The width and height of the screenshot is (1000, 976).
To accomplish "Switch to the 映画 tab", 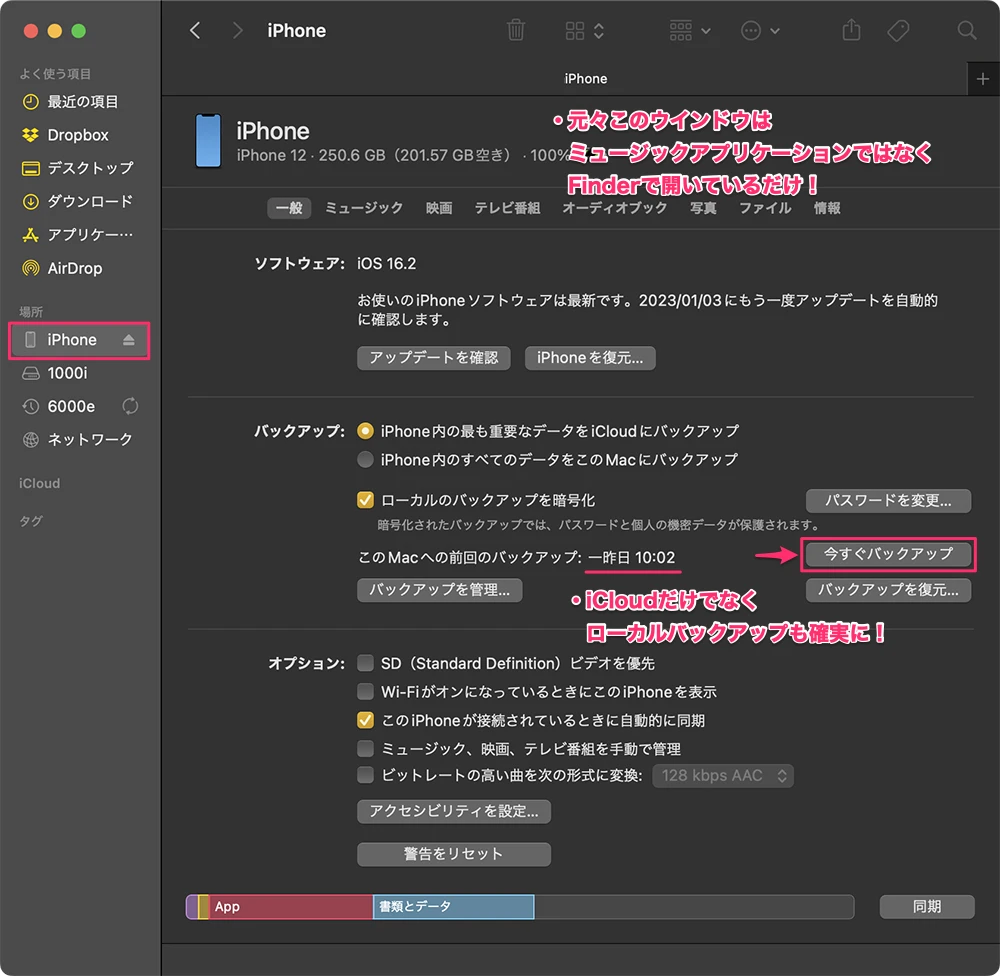I will [x=439, y=208].
